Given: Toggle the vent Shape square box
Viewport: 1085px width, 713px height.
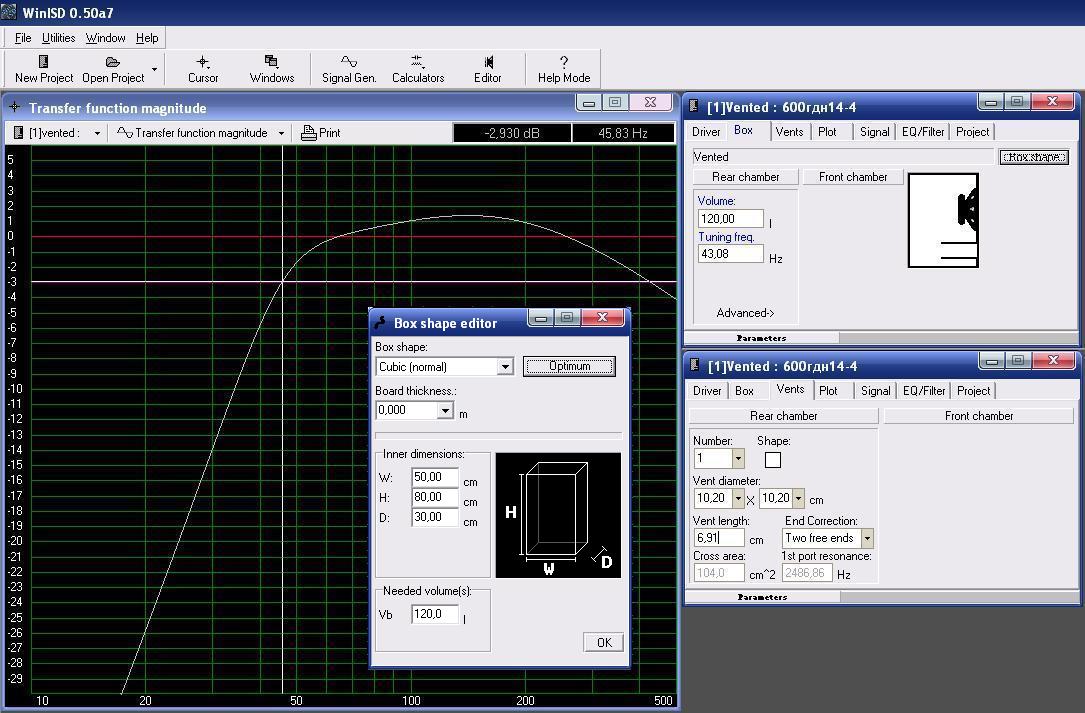Looking at the screenshot, I should [773, 460].
